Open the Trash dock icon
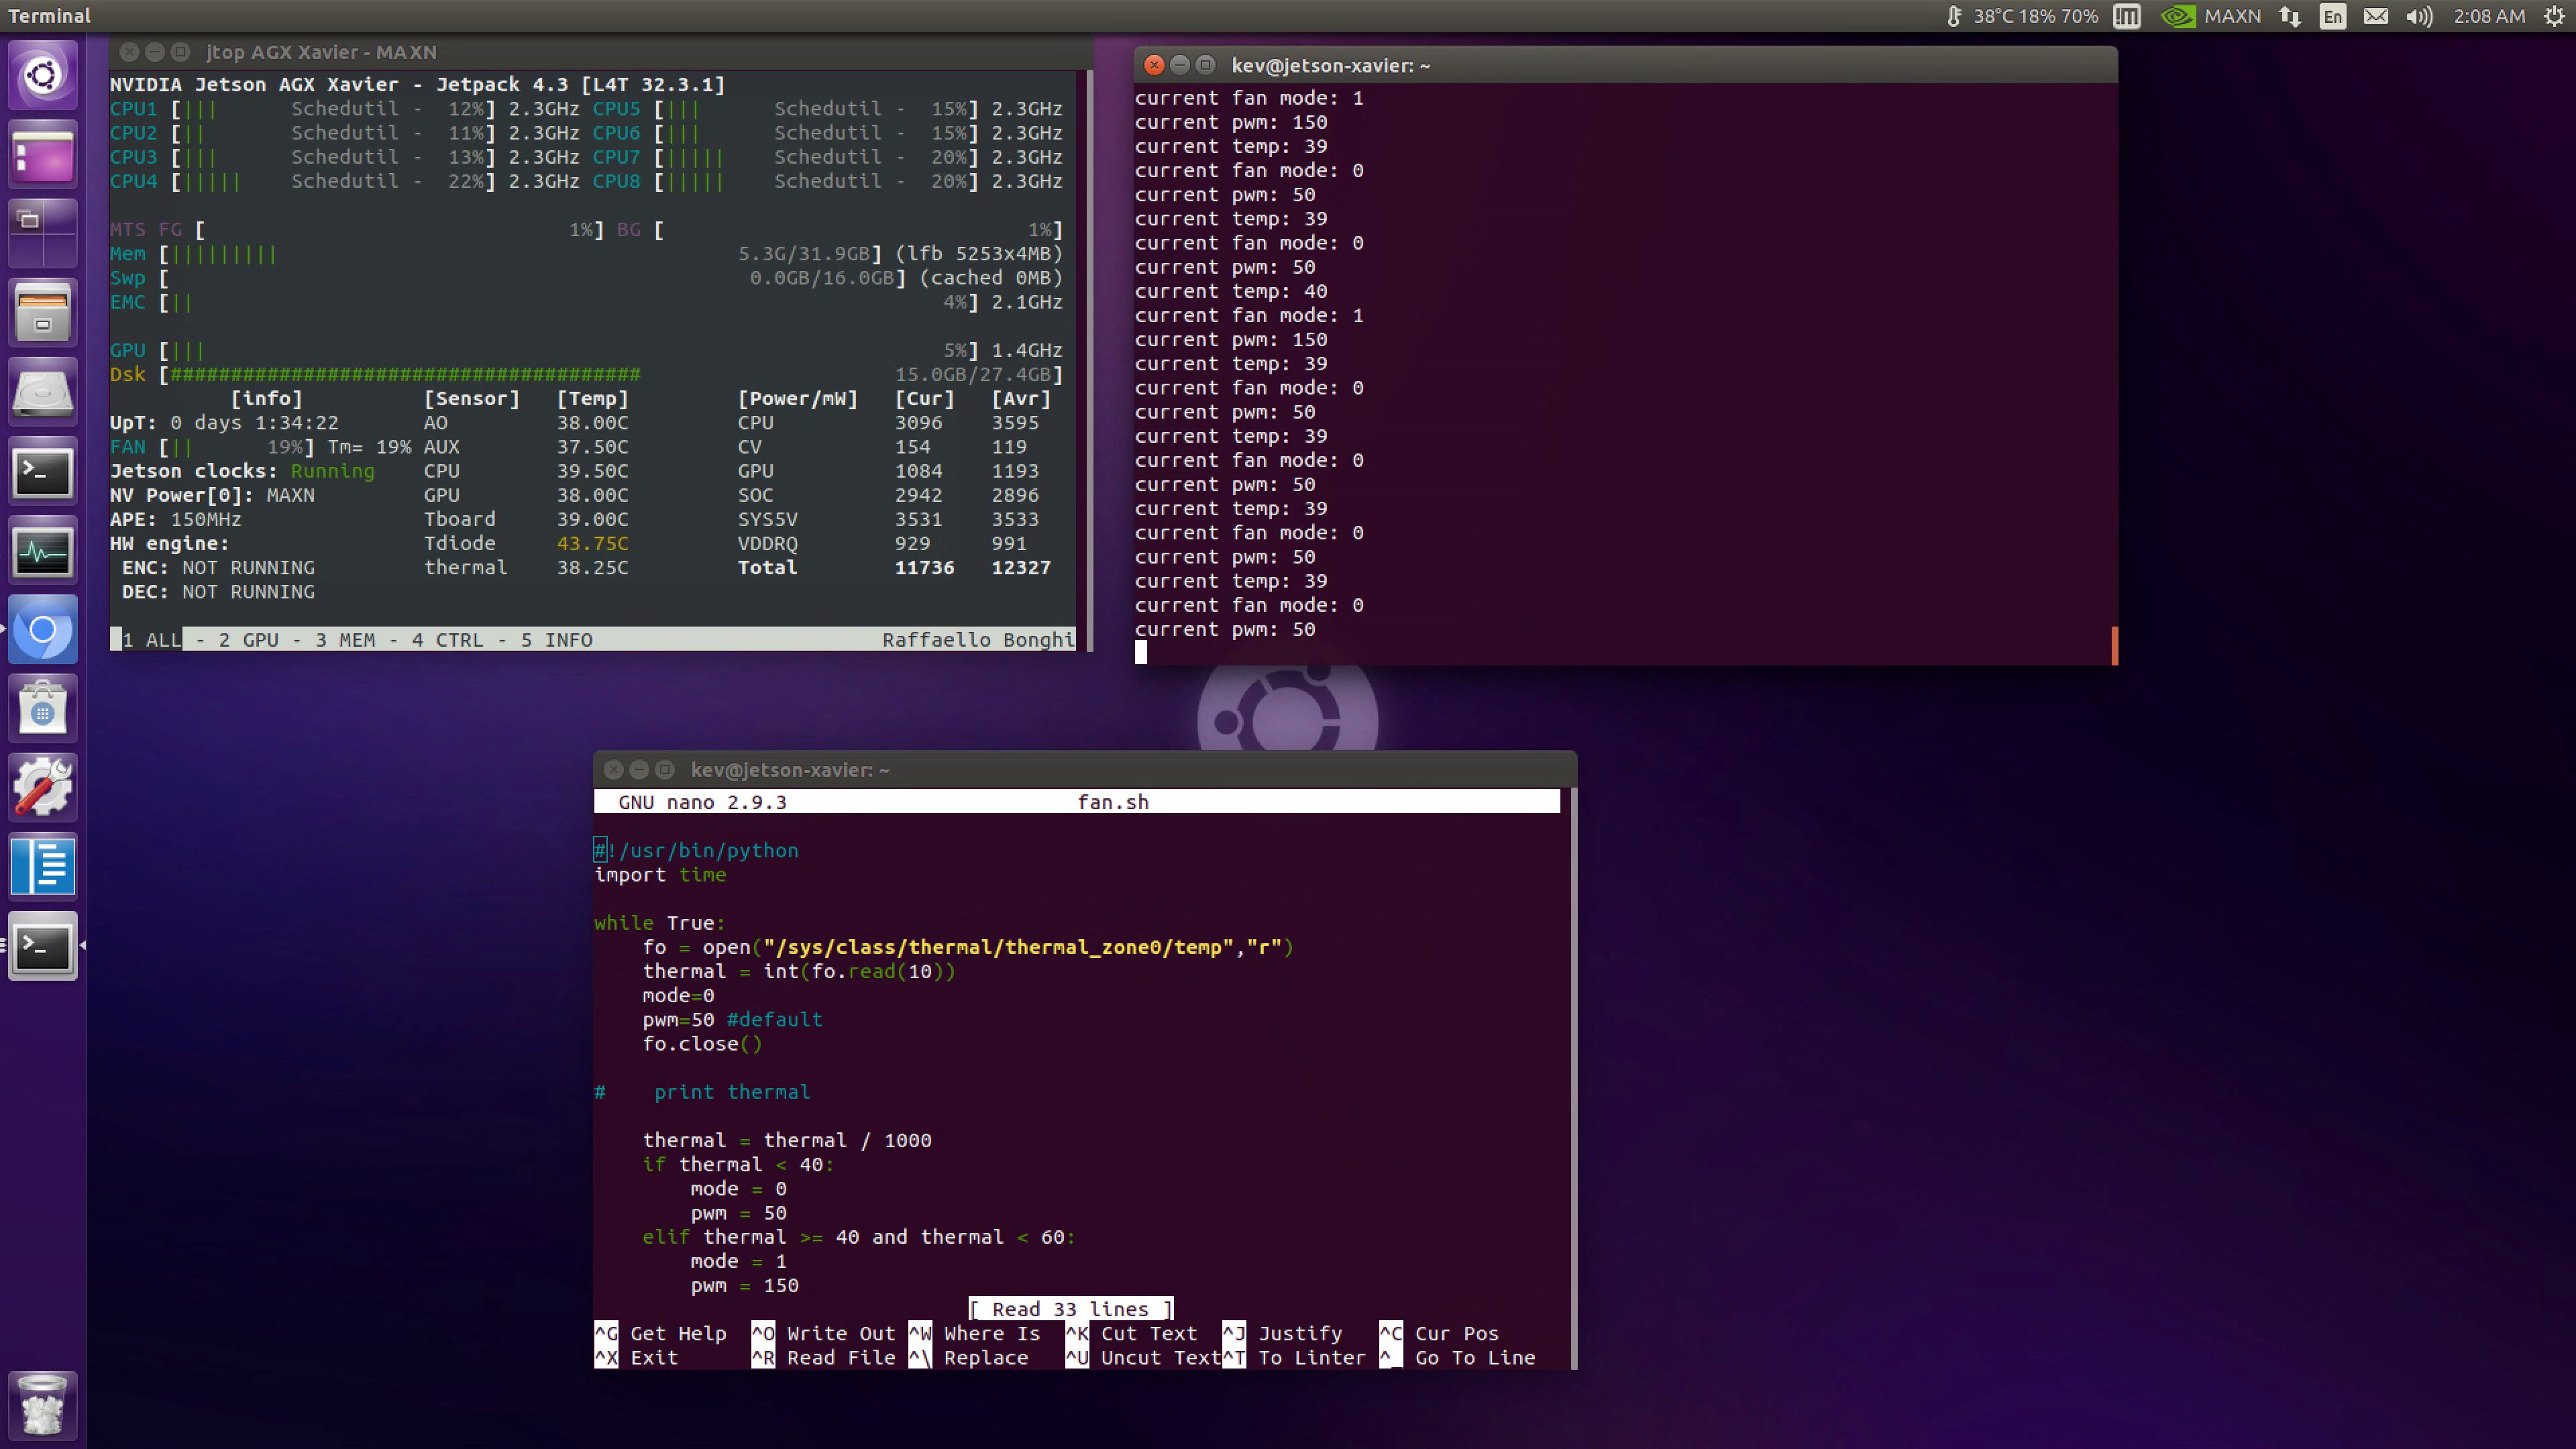 42,1405
